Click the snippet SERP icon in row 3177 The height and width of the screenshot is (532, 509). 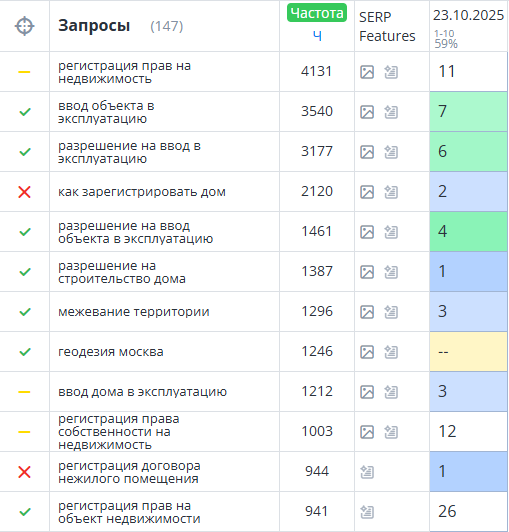tap(391, 152)
